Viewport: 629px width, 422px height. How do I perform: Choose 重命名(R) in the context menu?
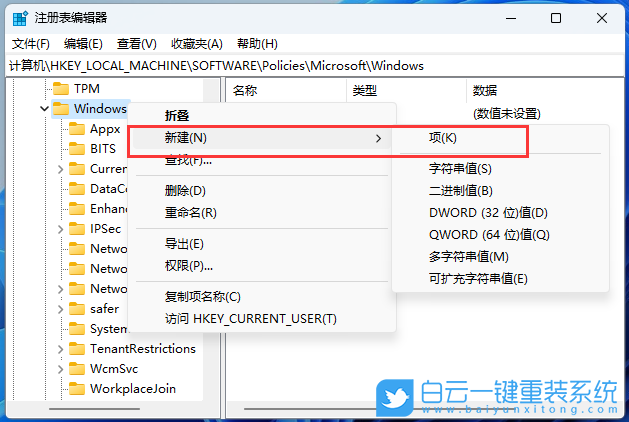[262, 212]
